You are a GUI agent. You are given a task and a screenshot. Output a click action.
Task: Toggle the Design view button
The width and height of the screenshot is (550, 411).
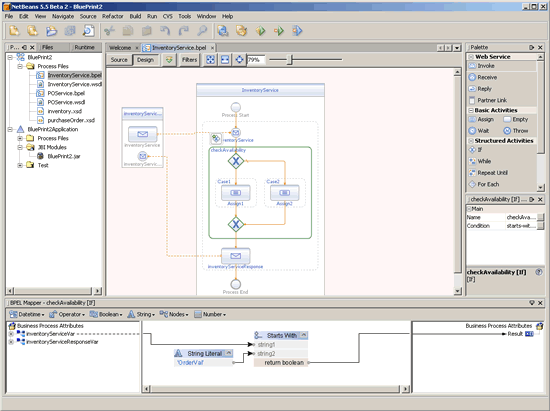pos(145,60)
